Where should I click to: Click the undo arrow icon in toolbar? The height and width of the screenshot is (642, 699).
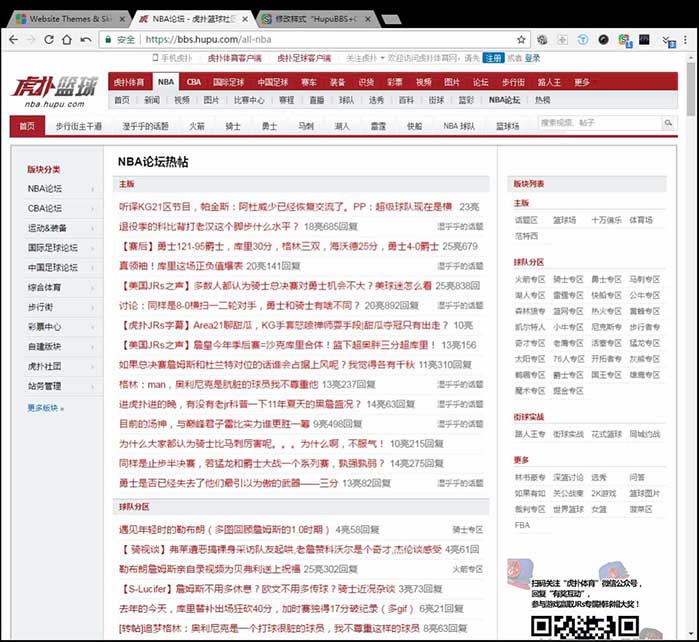[x=86, y=40]
